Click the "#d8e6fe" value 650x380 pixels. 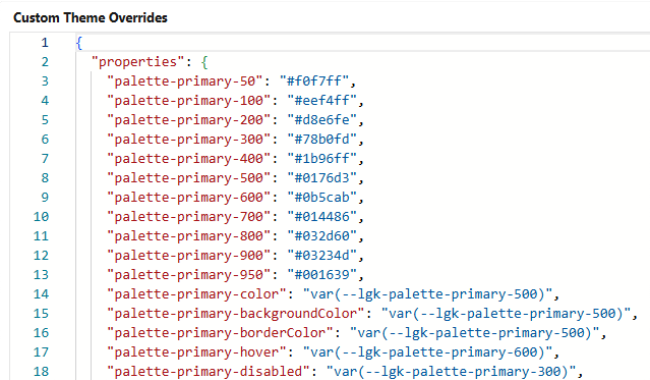pyautogui.click(x=322, y=120)
